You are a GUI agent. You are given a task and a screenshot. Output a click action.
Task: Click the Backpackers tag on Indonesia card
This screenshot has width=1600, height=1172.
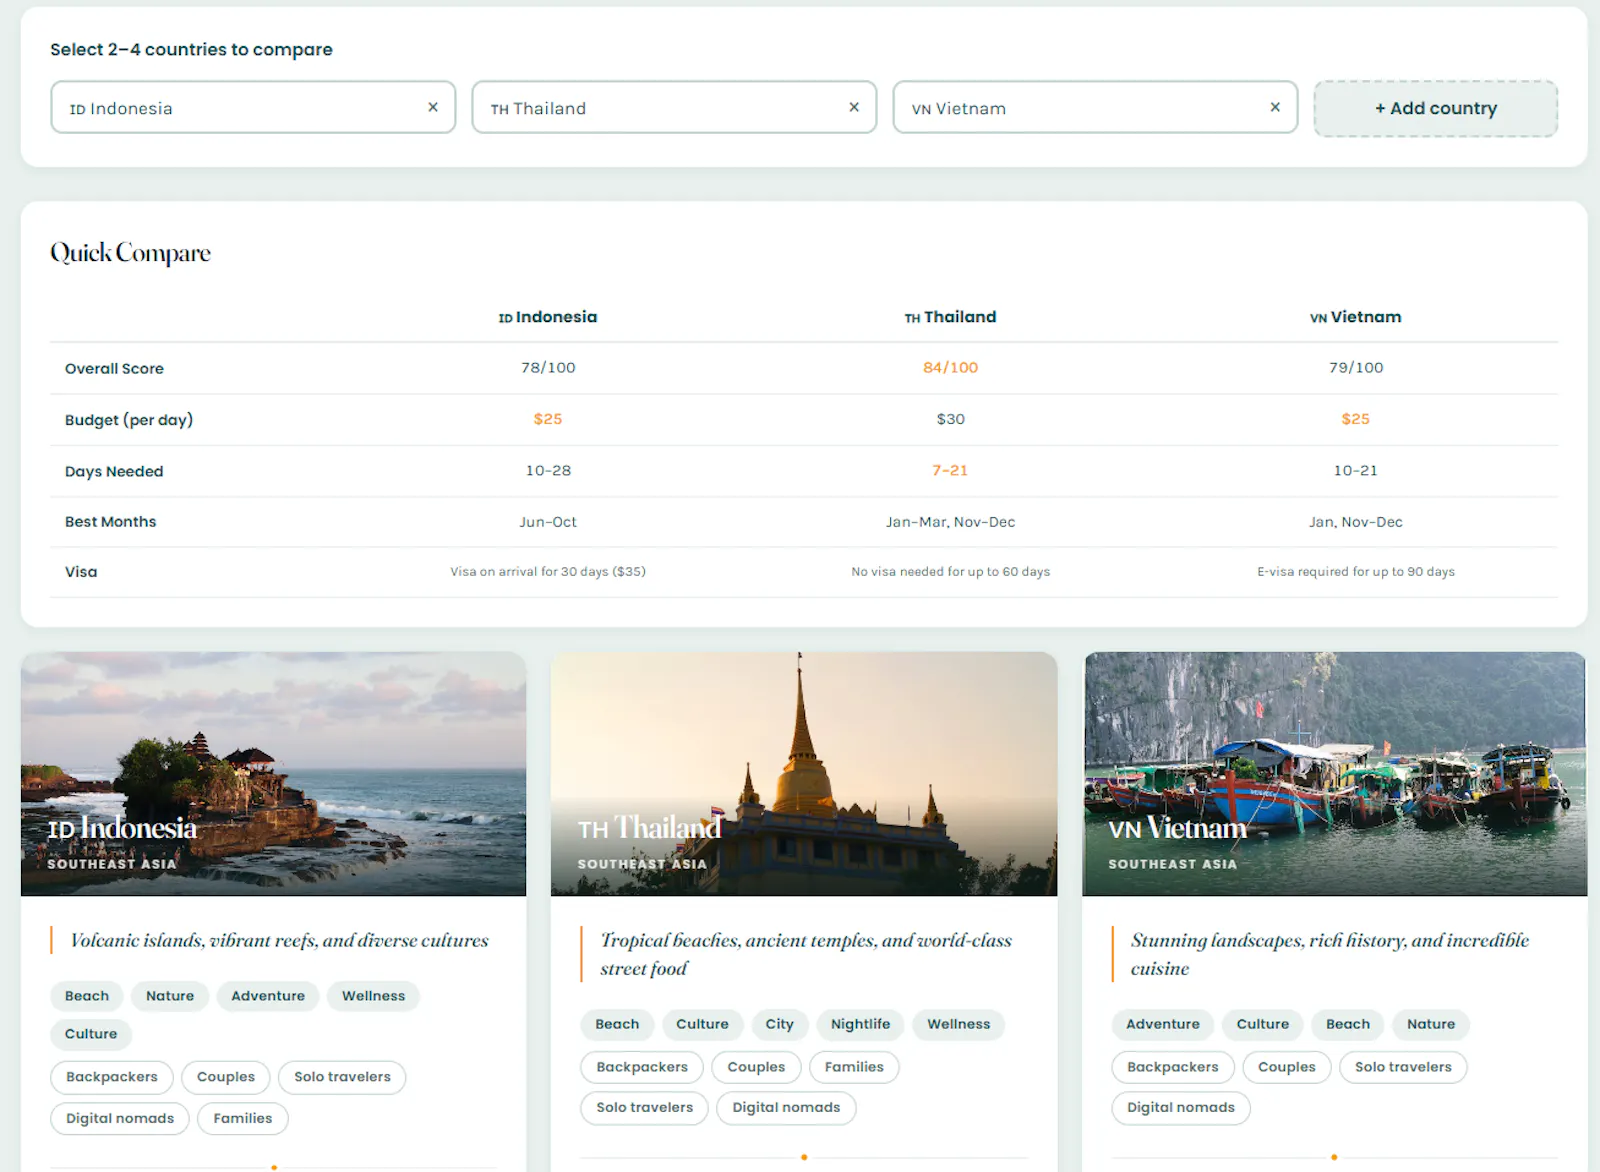point(112,1077)
